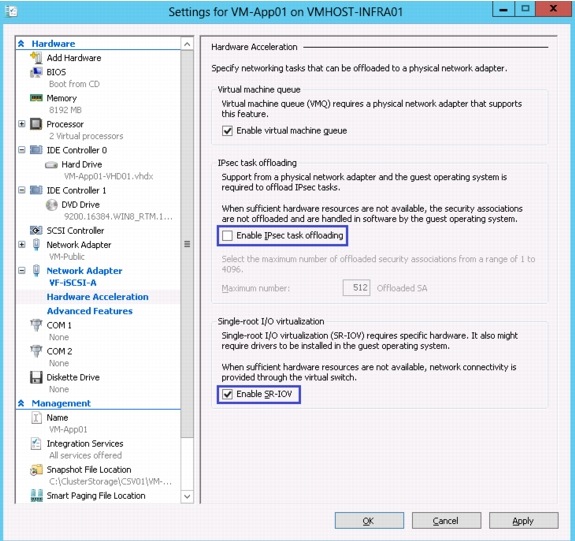Click the VM-App01-VHD01.vhdx text
The height and width of the screenshot is (541, 575).
click(x=109, y=176)
